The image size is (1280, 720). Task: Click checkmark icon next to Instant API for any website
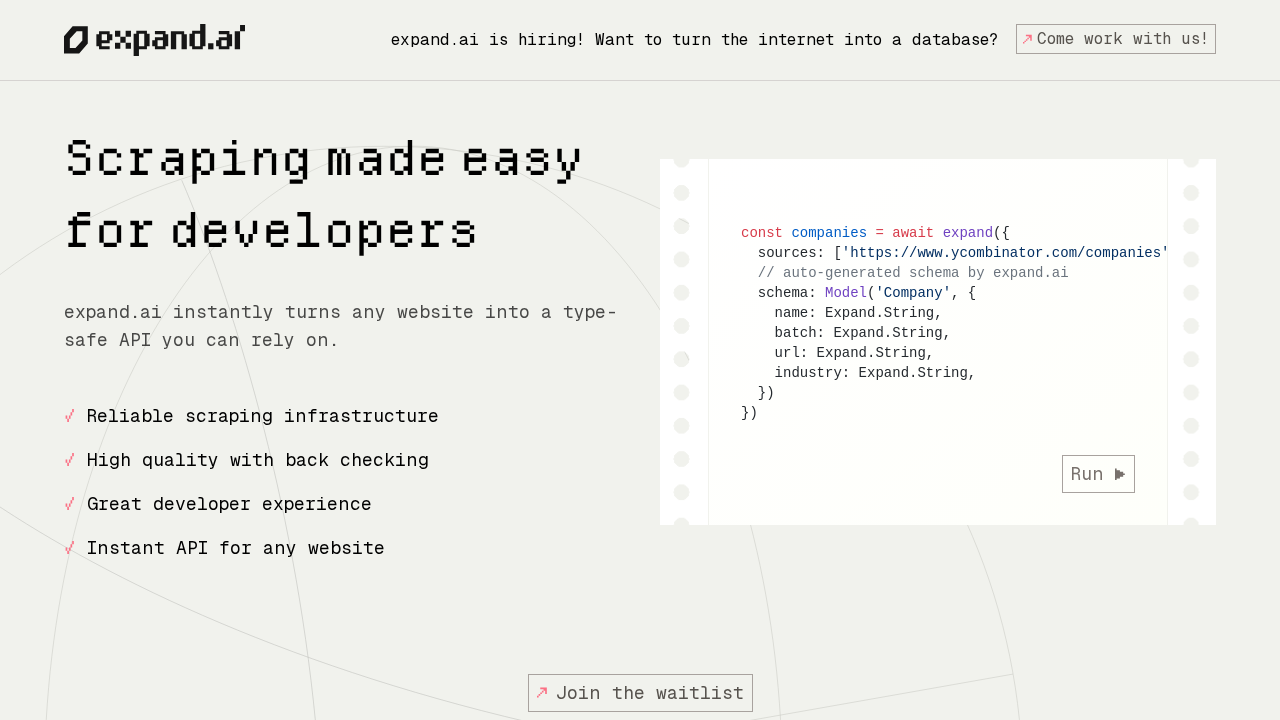click(70, 548)
